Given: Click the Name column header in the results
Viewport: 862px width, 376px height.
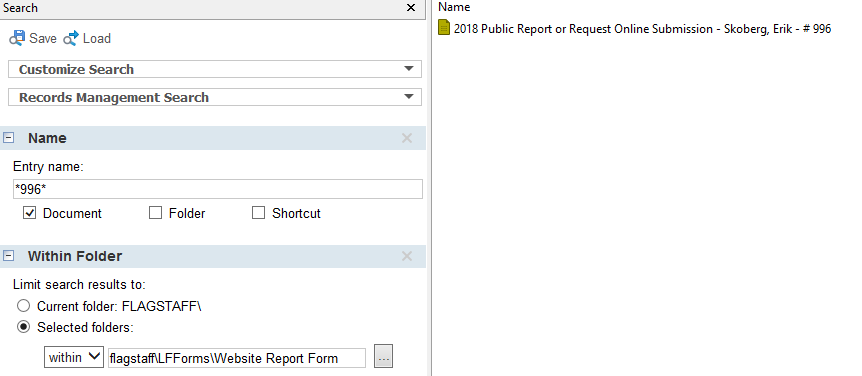Looking at the screenshot, I should (454, 7).
